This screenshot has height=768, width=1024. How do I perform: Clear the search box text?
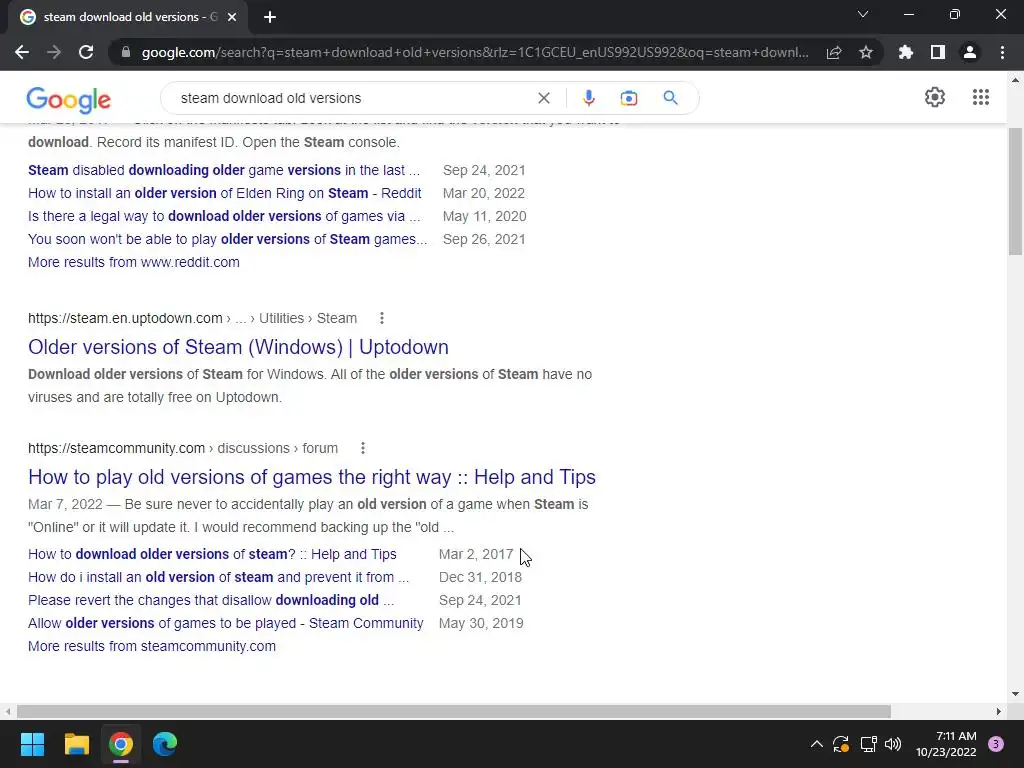[543, 98]
